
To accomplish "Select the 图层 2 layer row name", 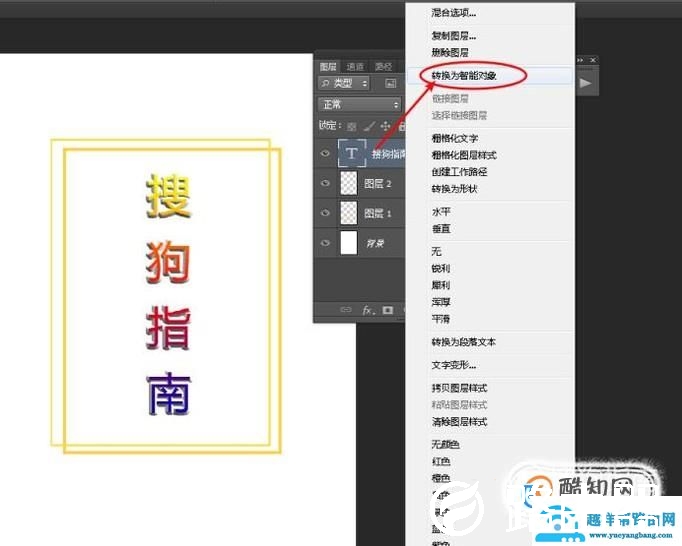I will tap(378, 184).
